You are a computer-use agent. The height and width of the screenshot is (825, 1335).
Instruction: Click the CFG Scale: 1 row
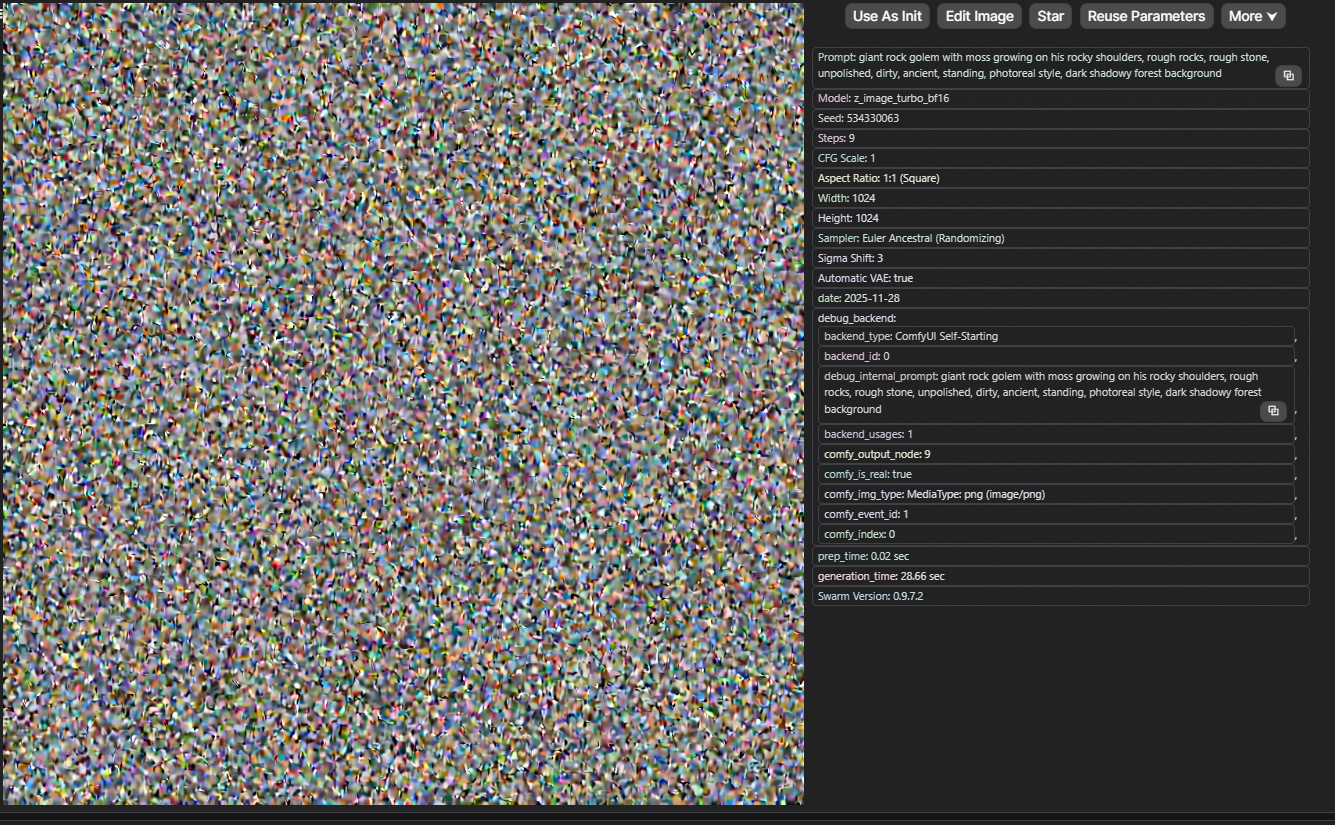(1061, 158)
